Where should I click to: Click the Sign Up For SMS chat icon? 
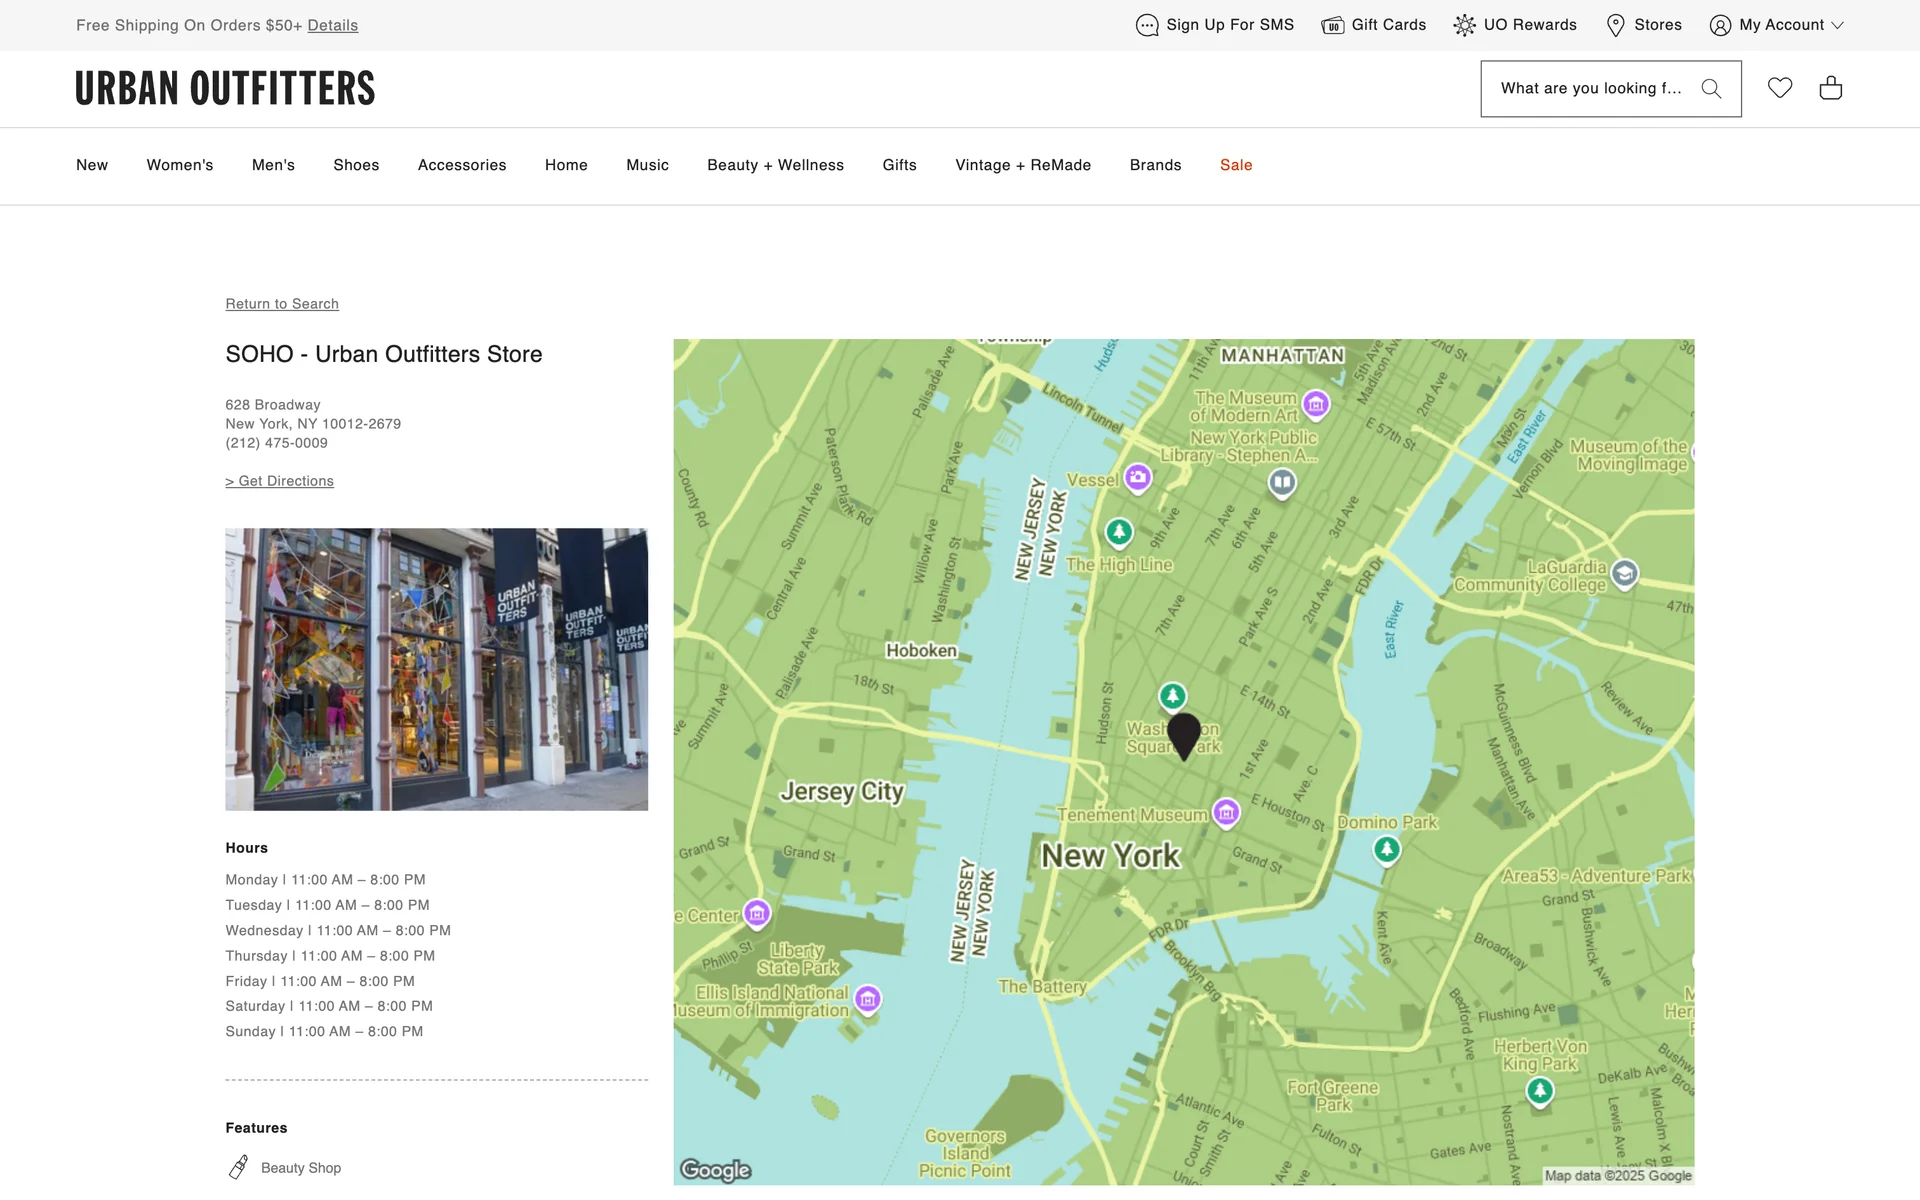(x=1147, y=25)
